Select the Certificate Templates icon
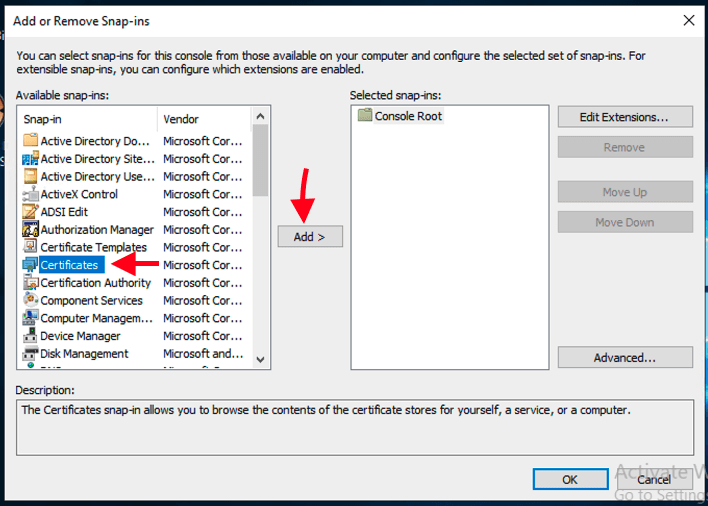 click(30, 247)
